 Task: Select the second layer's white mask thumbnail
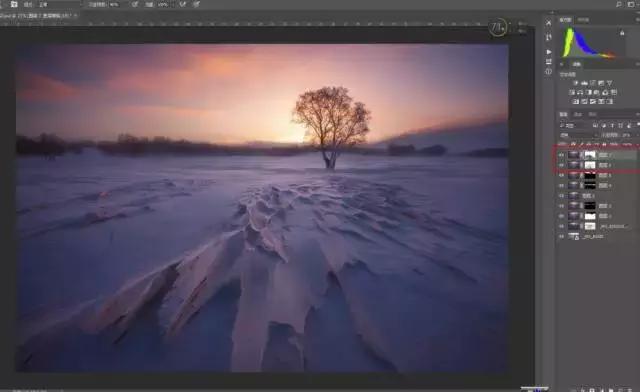point(590,165)
